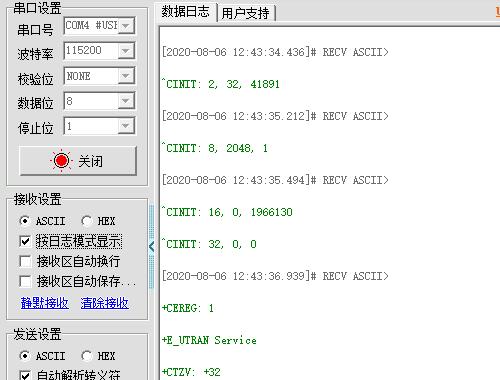The width and height of the screenshot is (500, 380).
Task: Click timestamp 12:43:35.212 RECV line
Action: coord(275,116)
